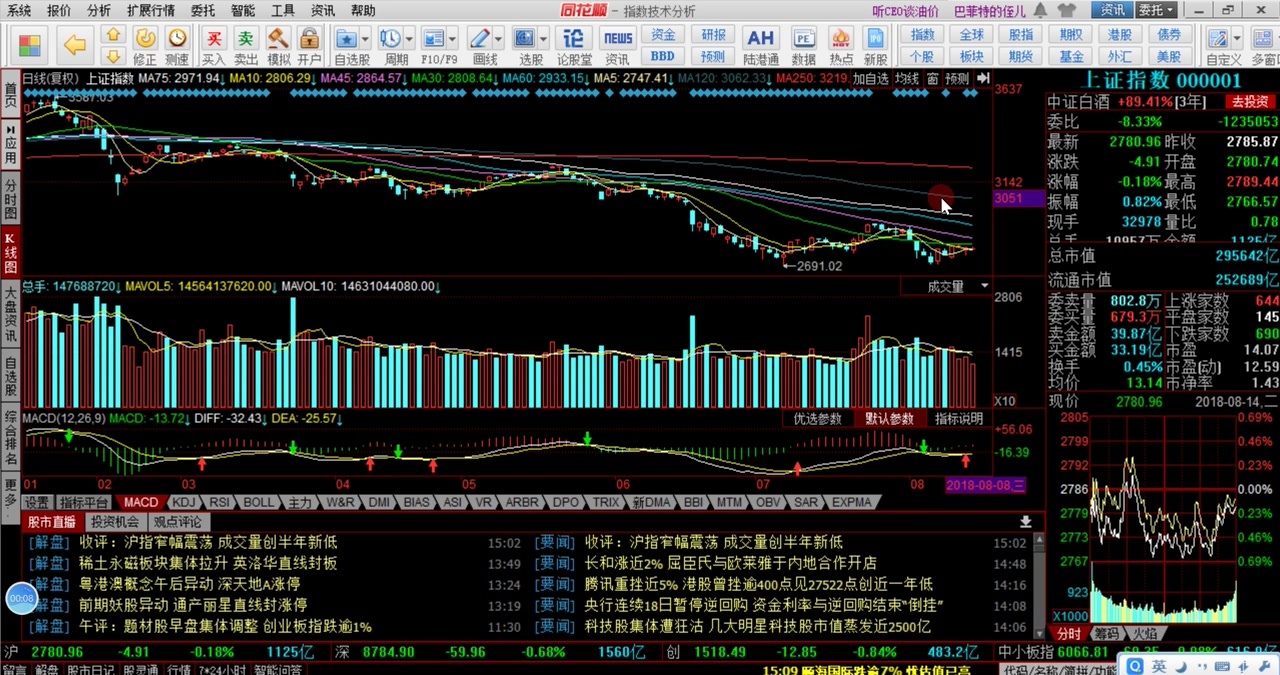This screenshot has width=1280, height=675.
Task: Toggle the 窗 window button on chart
Action: (x=932, y=78)
